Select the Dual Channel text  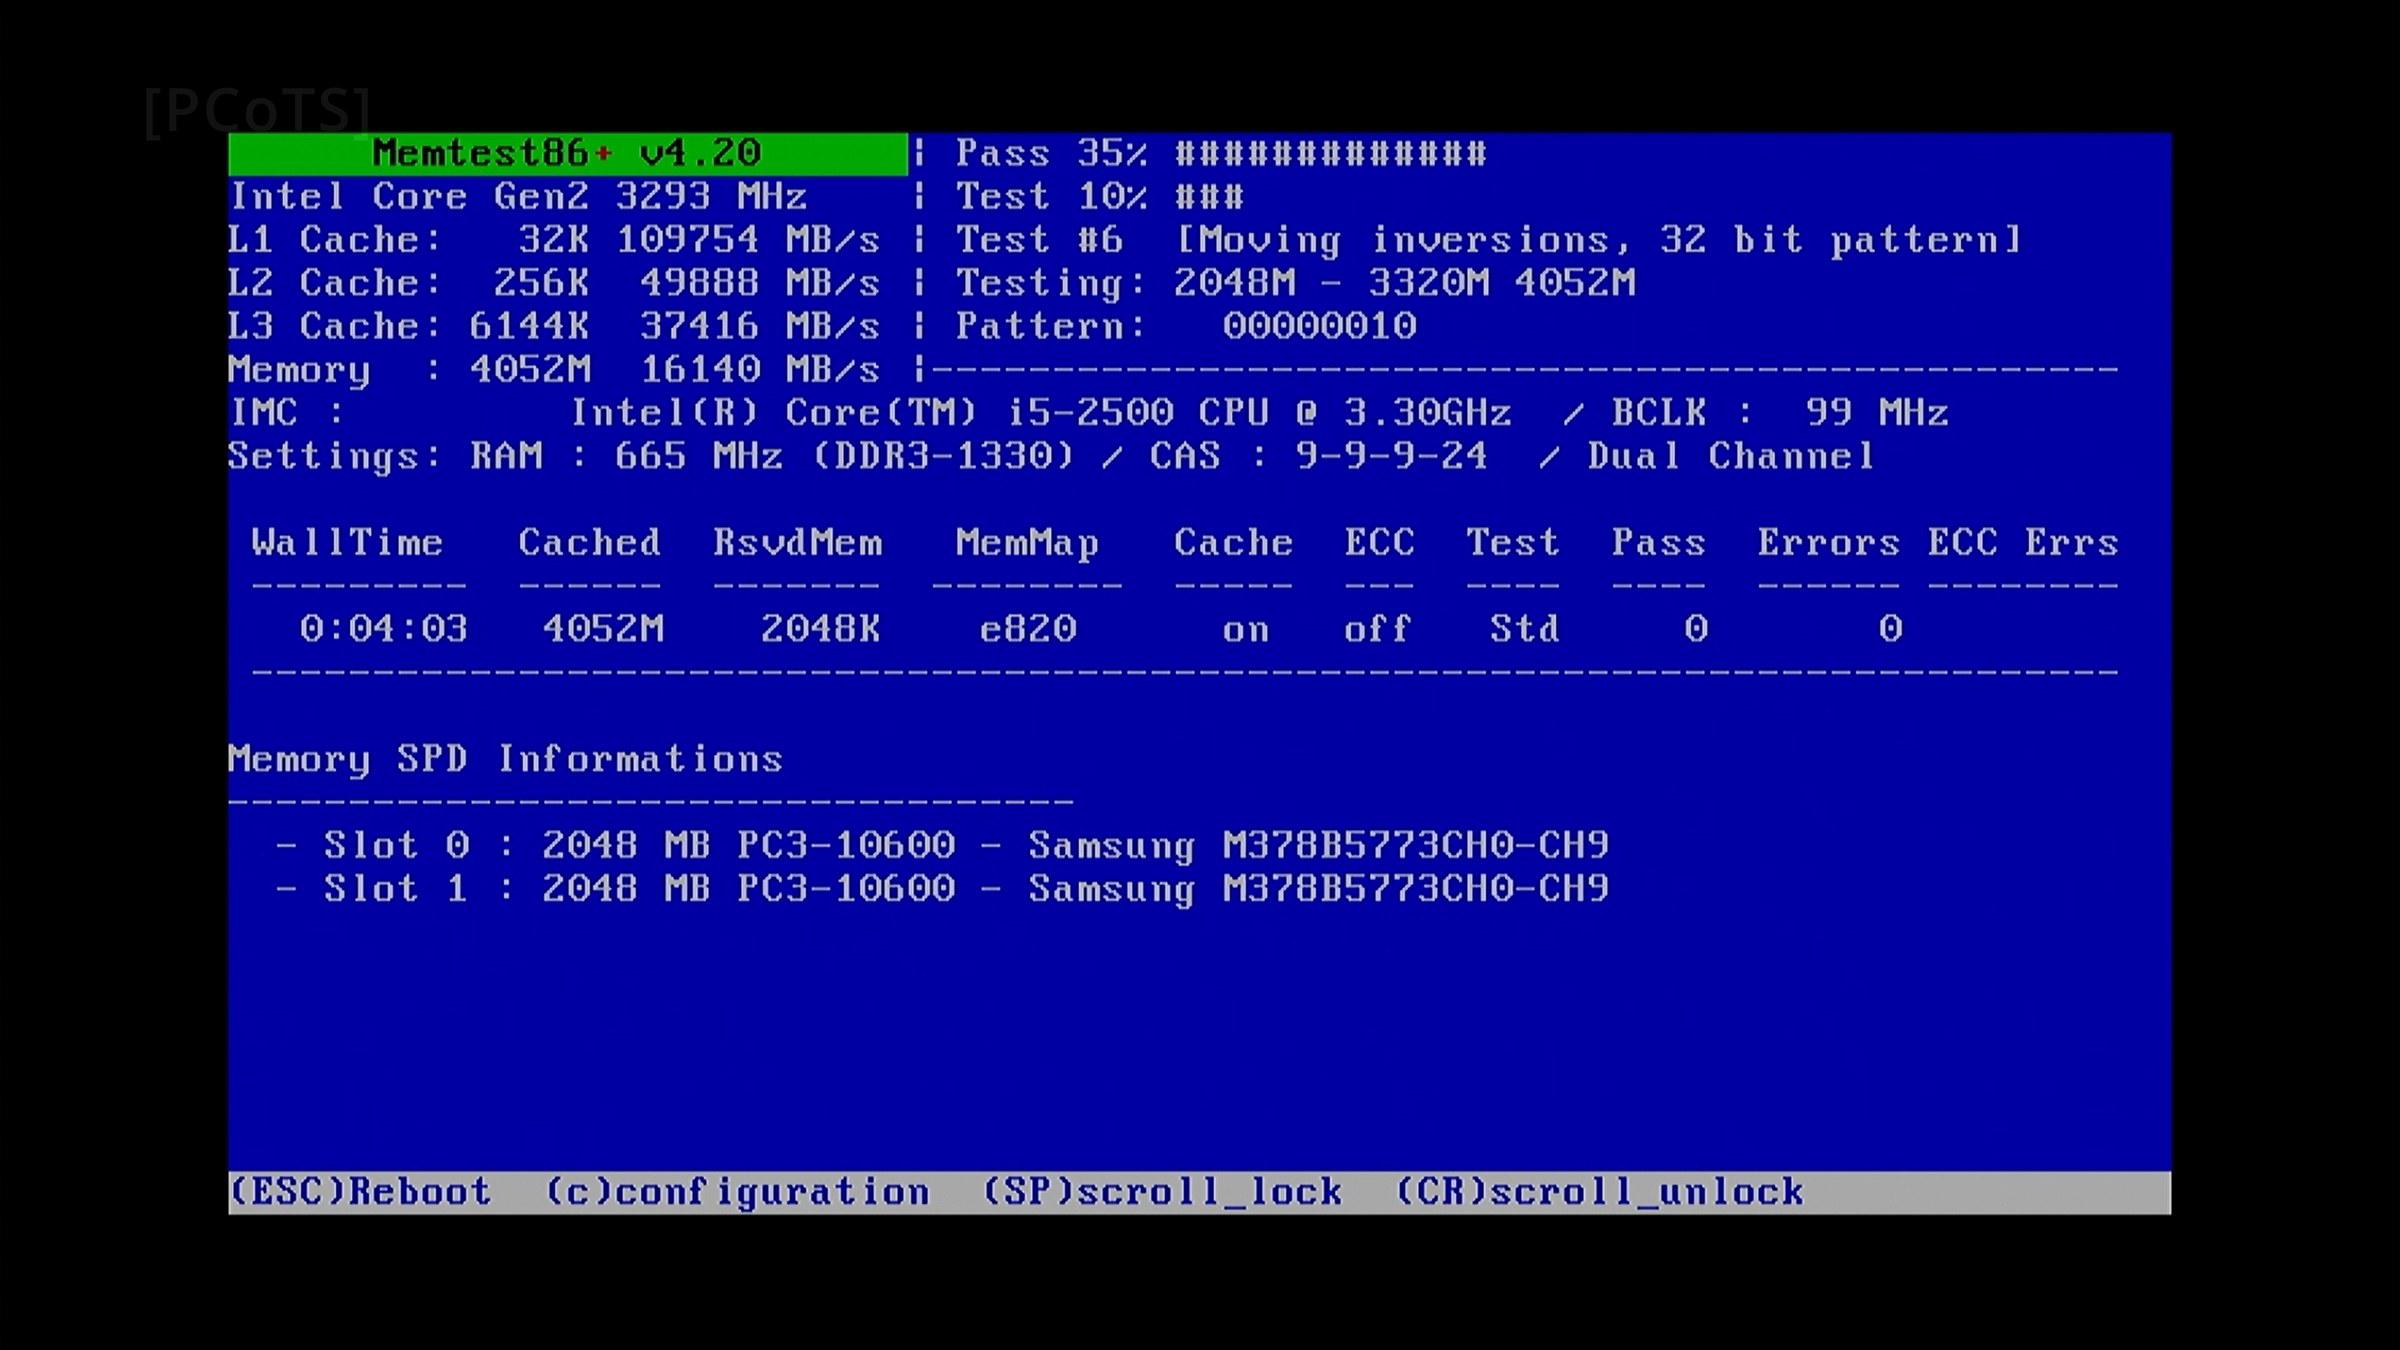[x=1731, y=456]
